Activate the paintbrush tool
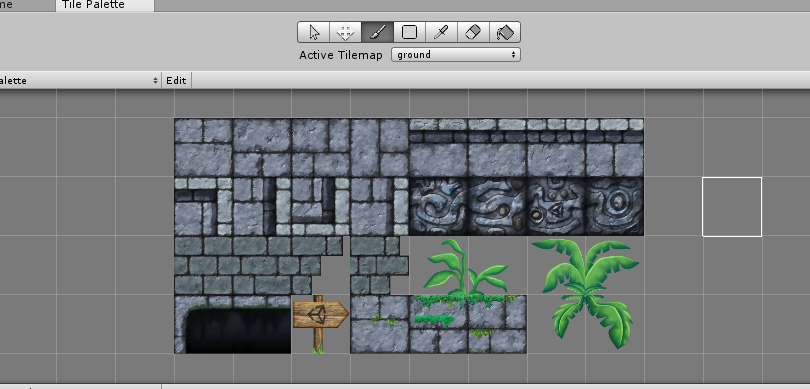Viewport: 810px width, 389px height. click(378, 32)
